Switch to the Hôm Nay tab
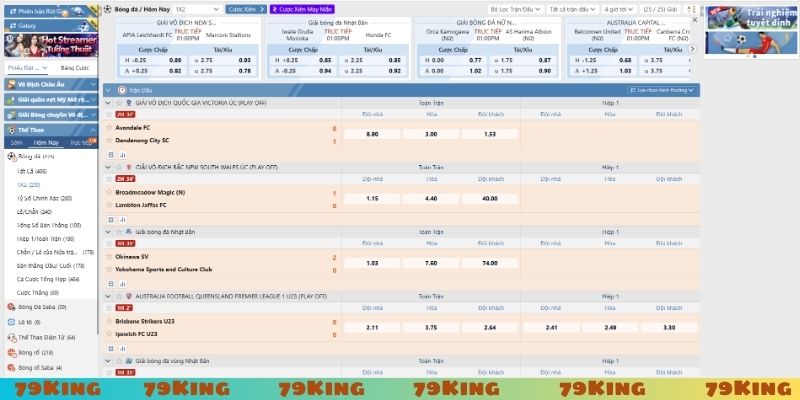Screen dimensions: 800x400 click(46, 143)
